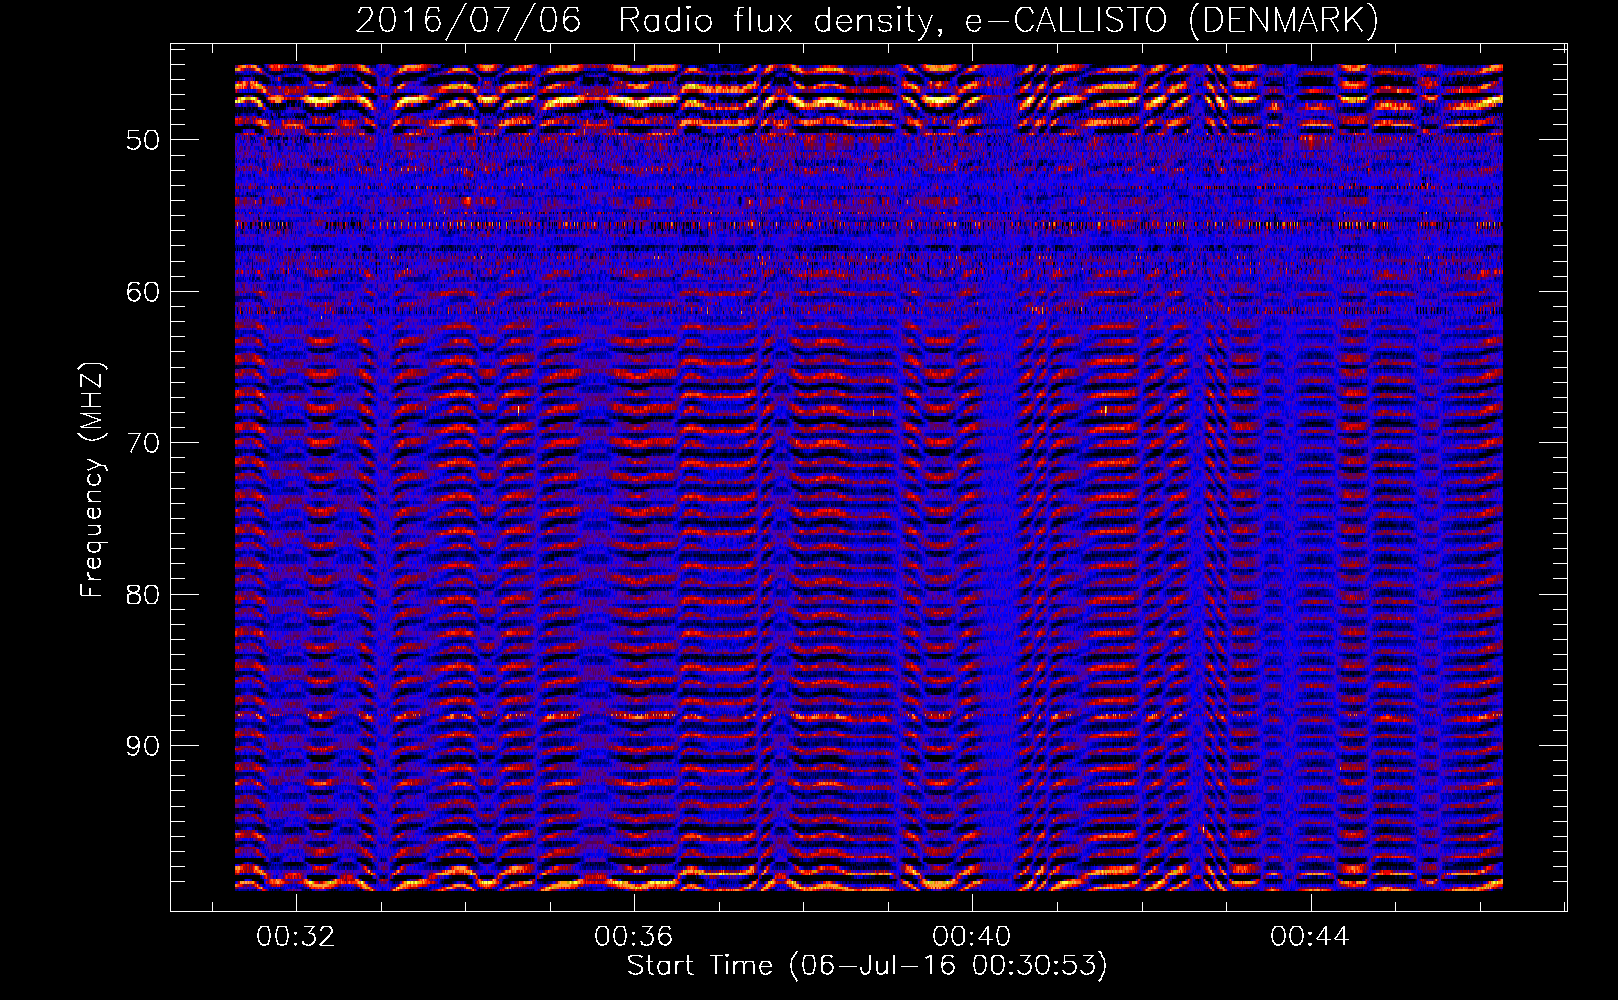The image size is (1618, 1000).
Task: Click the 00:36 time tick label
Action: (634, 937)
